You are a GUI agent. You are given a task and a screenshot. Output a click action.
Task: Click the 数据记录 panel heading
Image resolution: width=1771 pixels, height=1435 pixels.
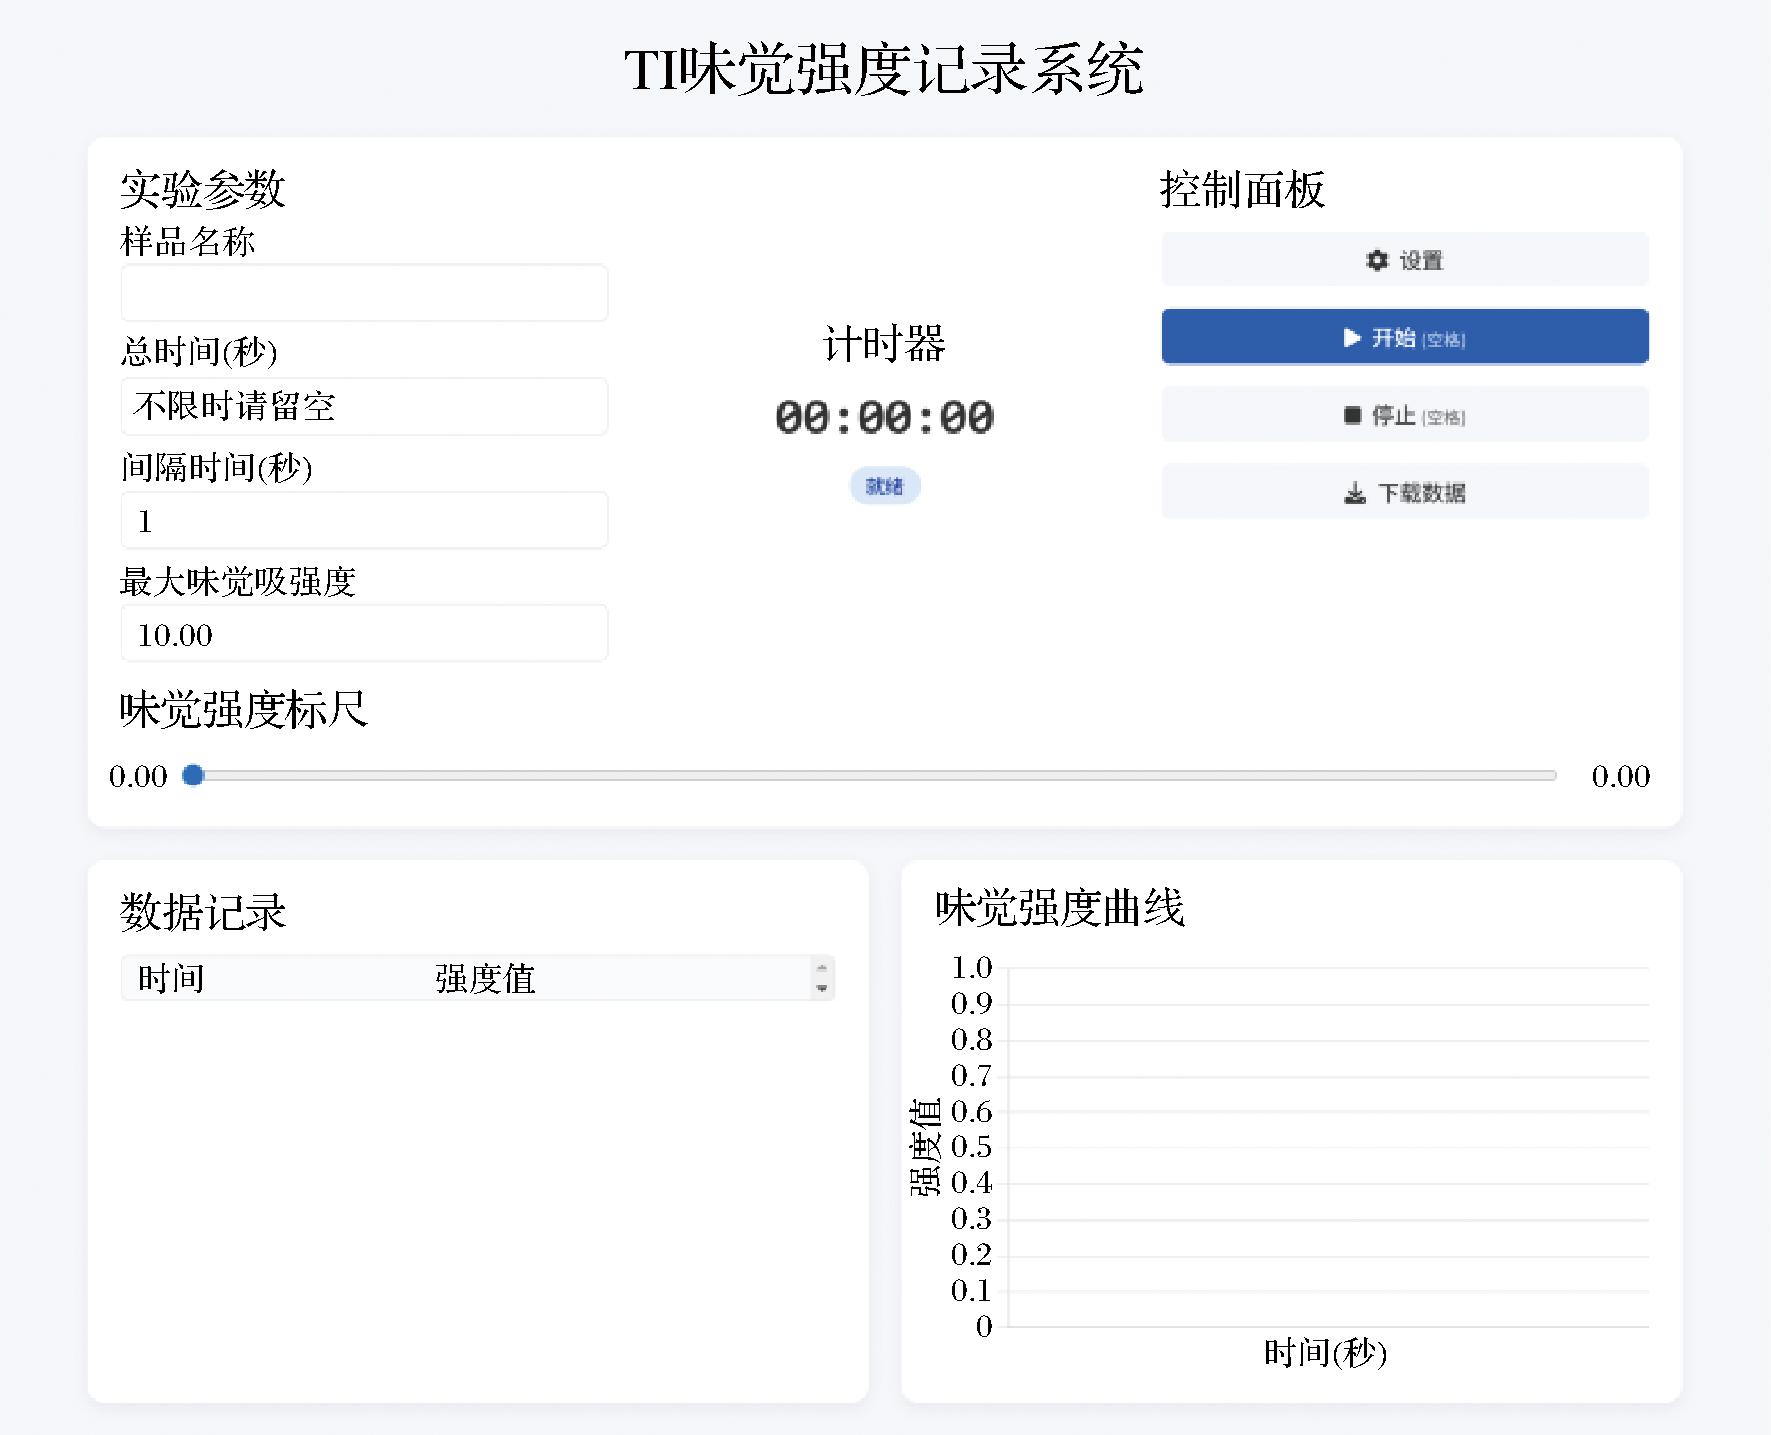203,912
